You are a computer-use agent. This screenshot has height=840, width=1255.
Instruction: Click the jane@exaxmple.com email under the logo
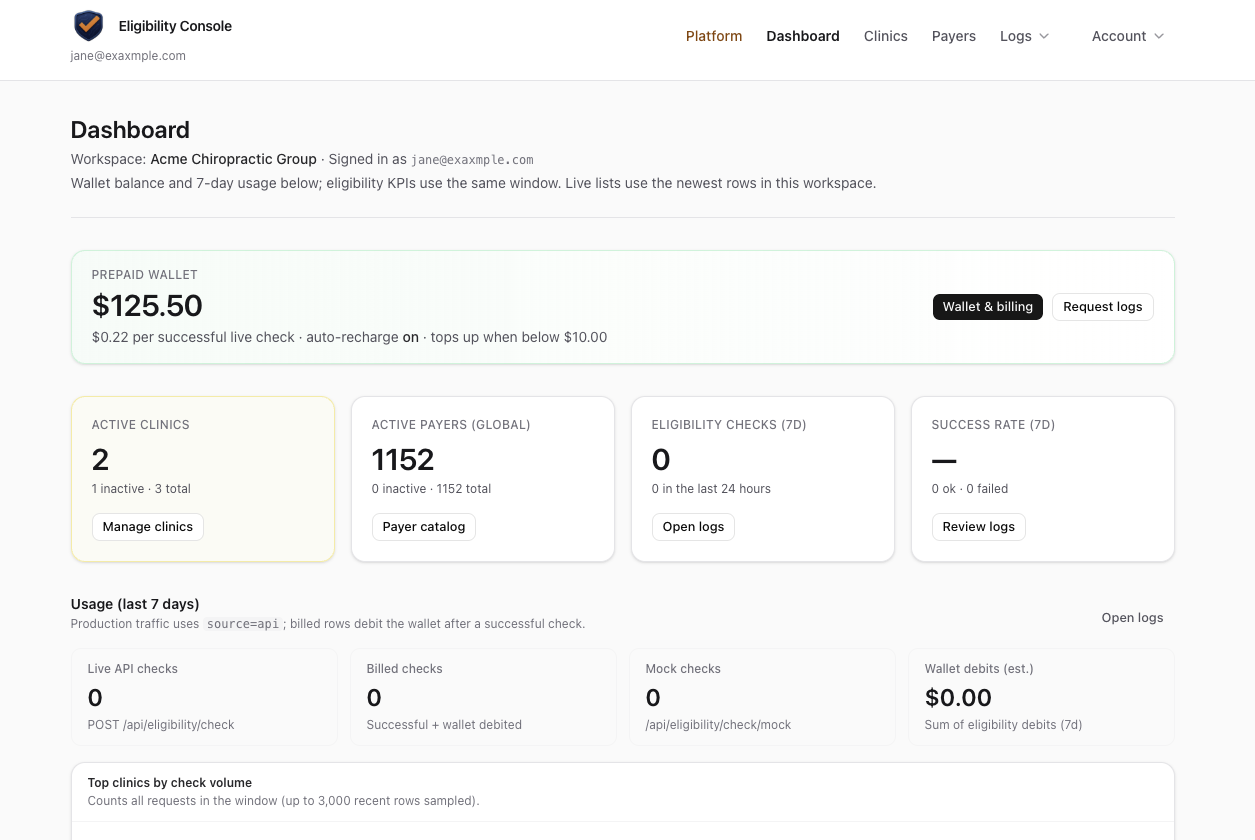click(x=128, y=56)
